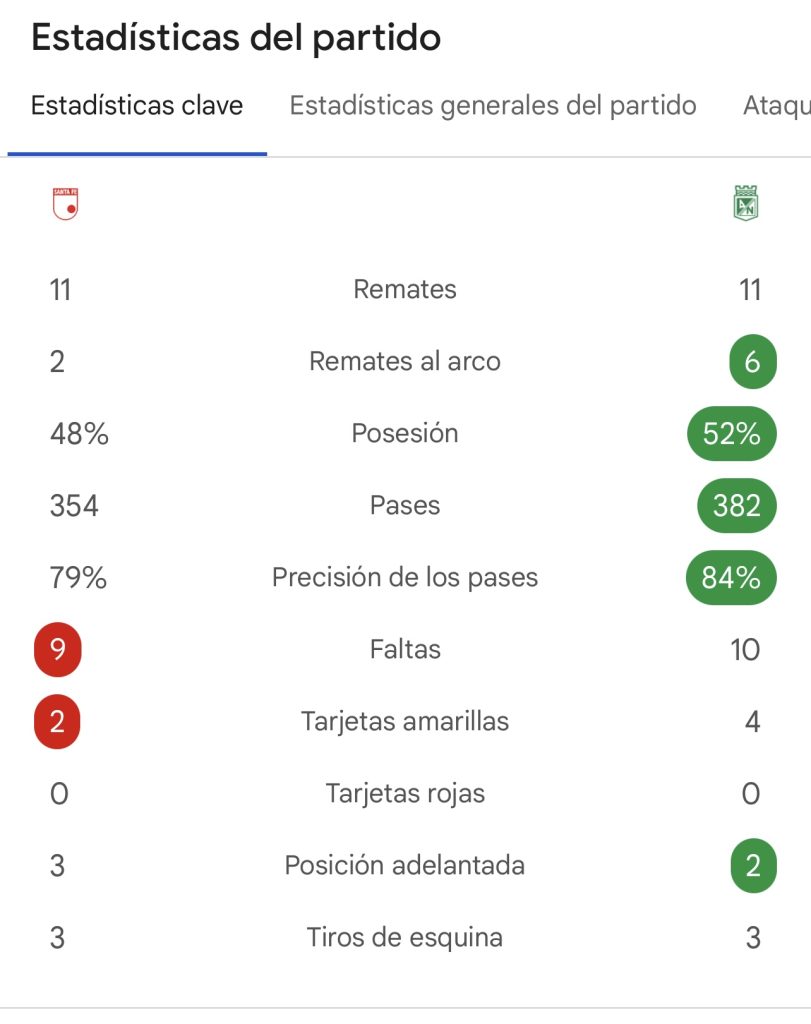Tap the red 9 fouls badge
This screenshot has width=811, height=1024.
57,650
